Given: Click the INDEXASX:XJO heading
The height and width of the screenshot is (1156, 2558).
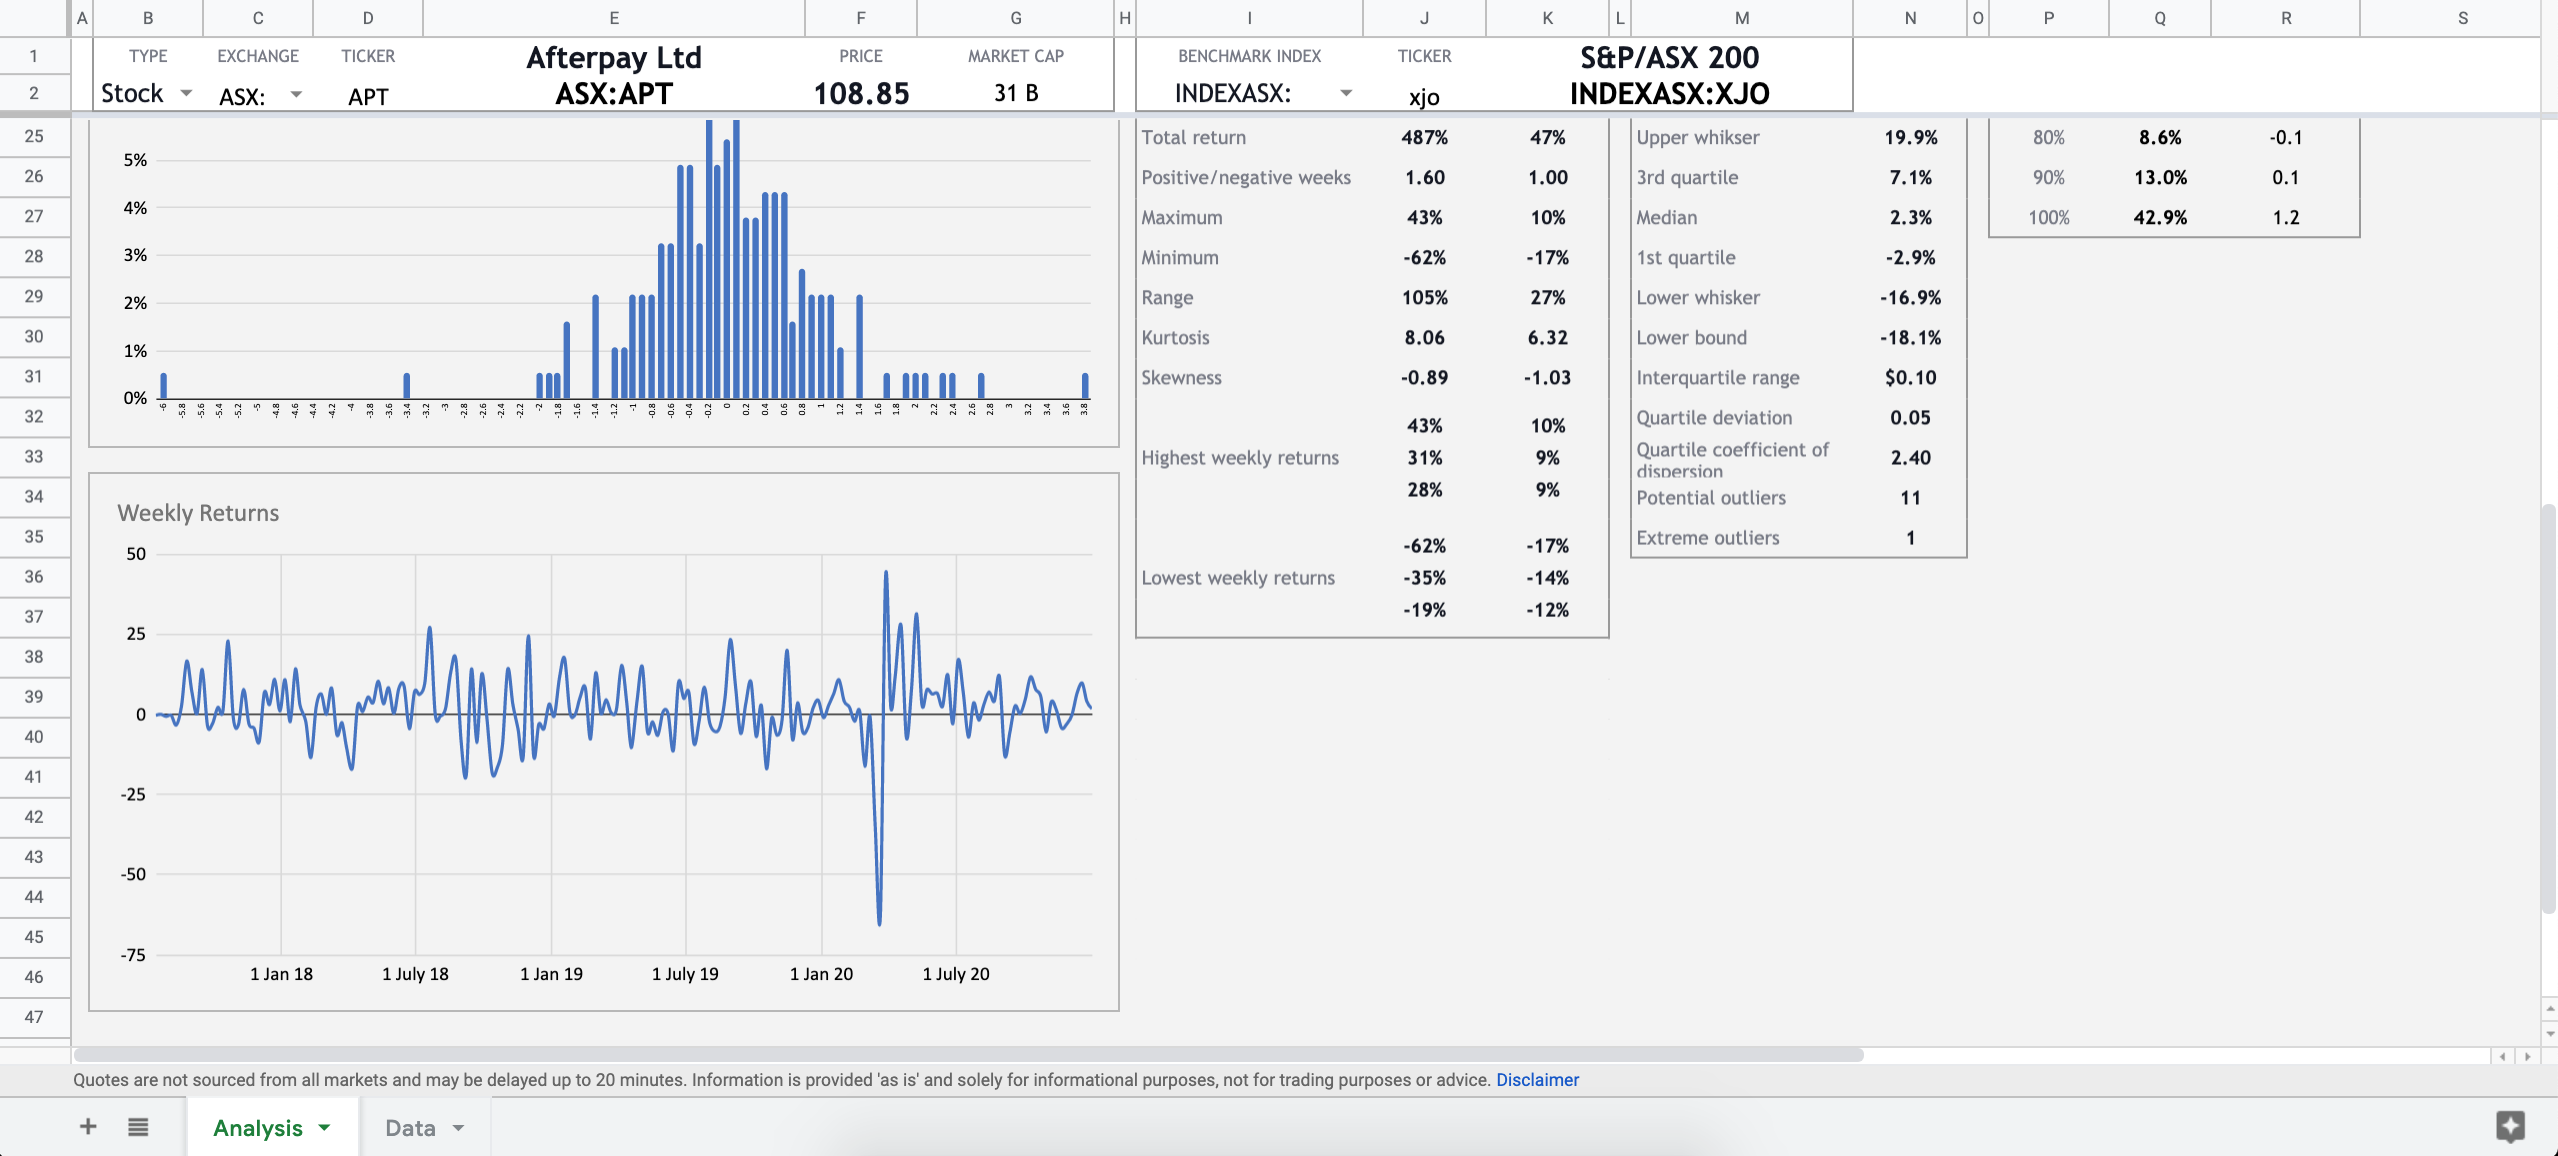Looking at the screenshot, I should [x=1669, y=94].
